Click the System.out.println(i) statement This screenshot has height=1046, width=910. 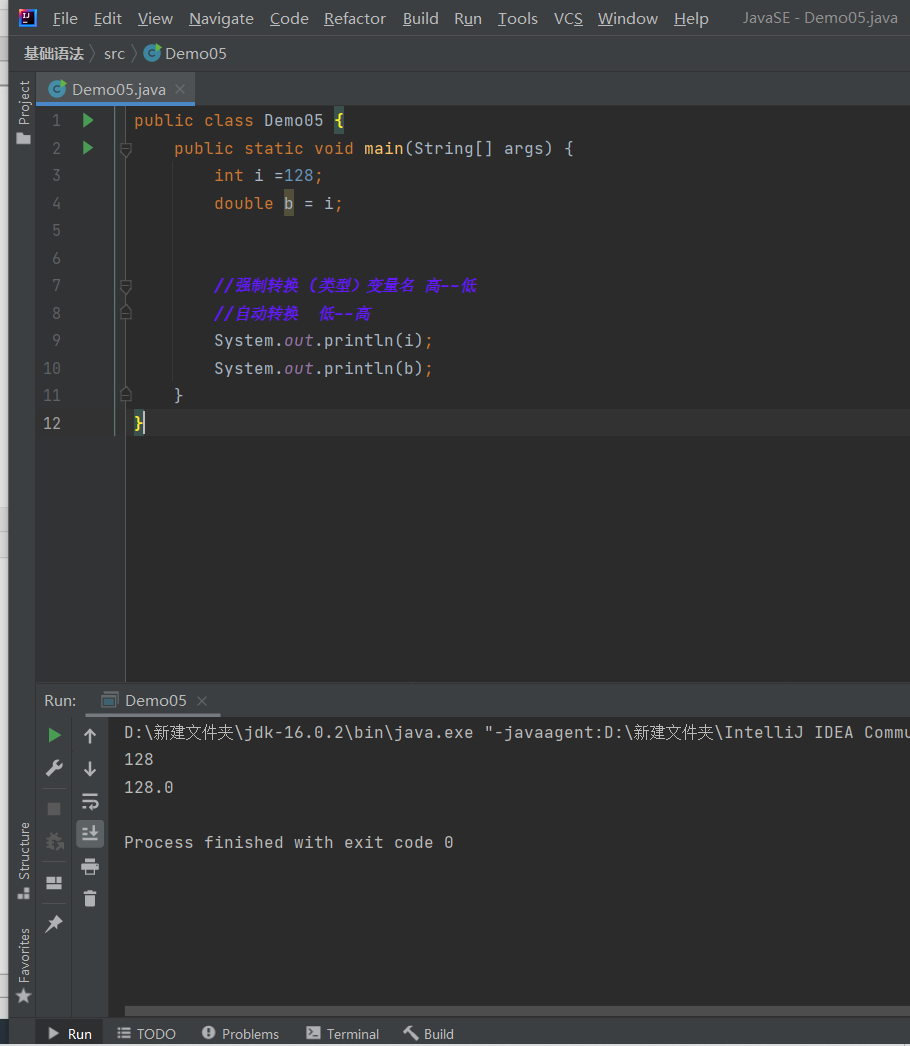[x=323, y=341]
